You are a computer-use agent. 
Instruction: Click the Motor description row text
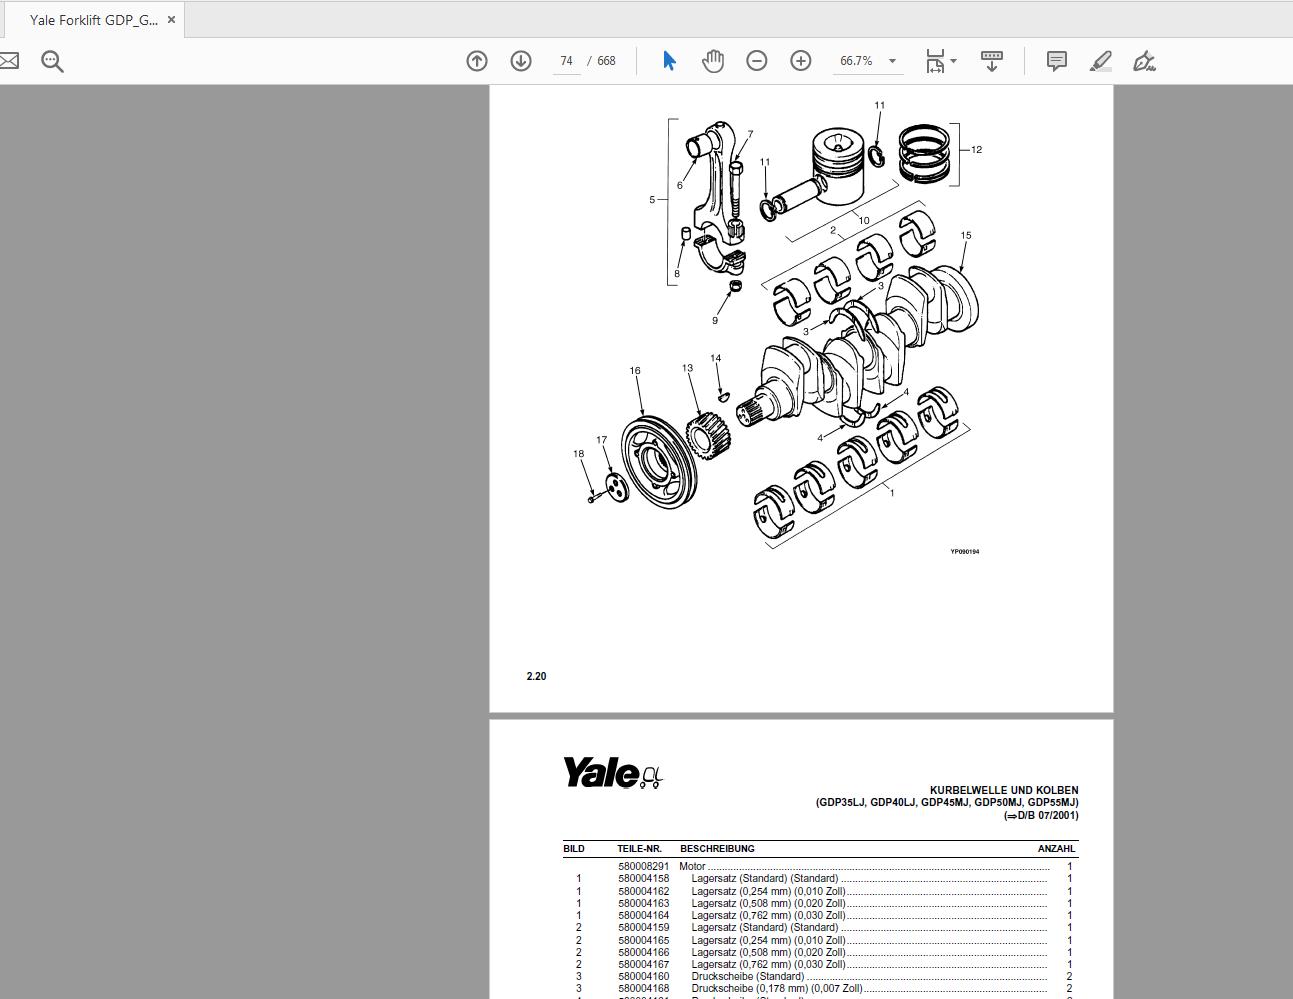click(692, 867)
